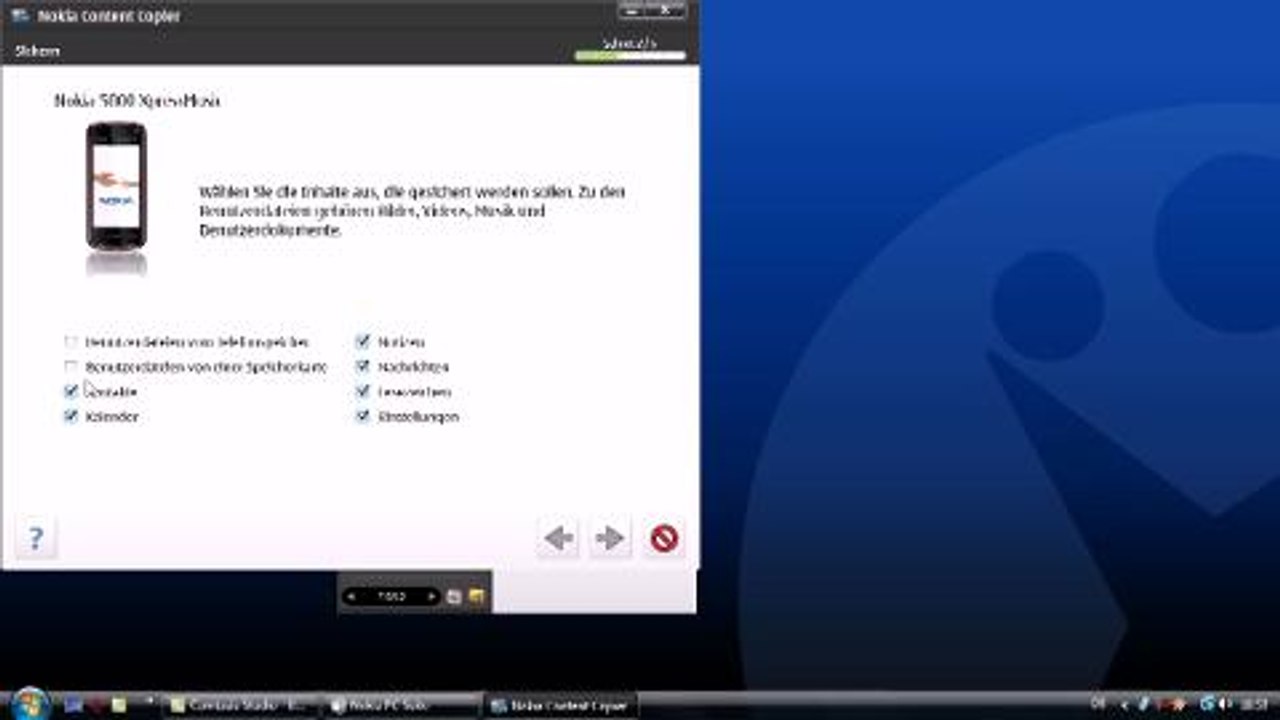Click the system tray clock
This screenshot has height=720, width=1280.
pos(1253,706)
